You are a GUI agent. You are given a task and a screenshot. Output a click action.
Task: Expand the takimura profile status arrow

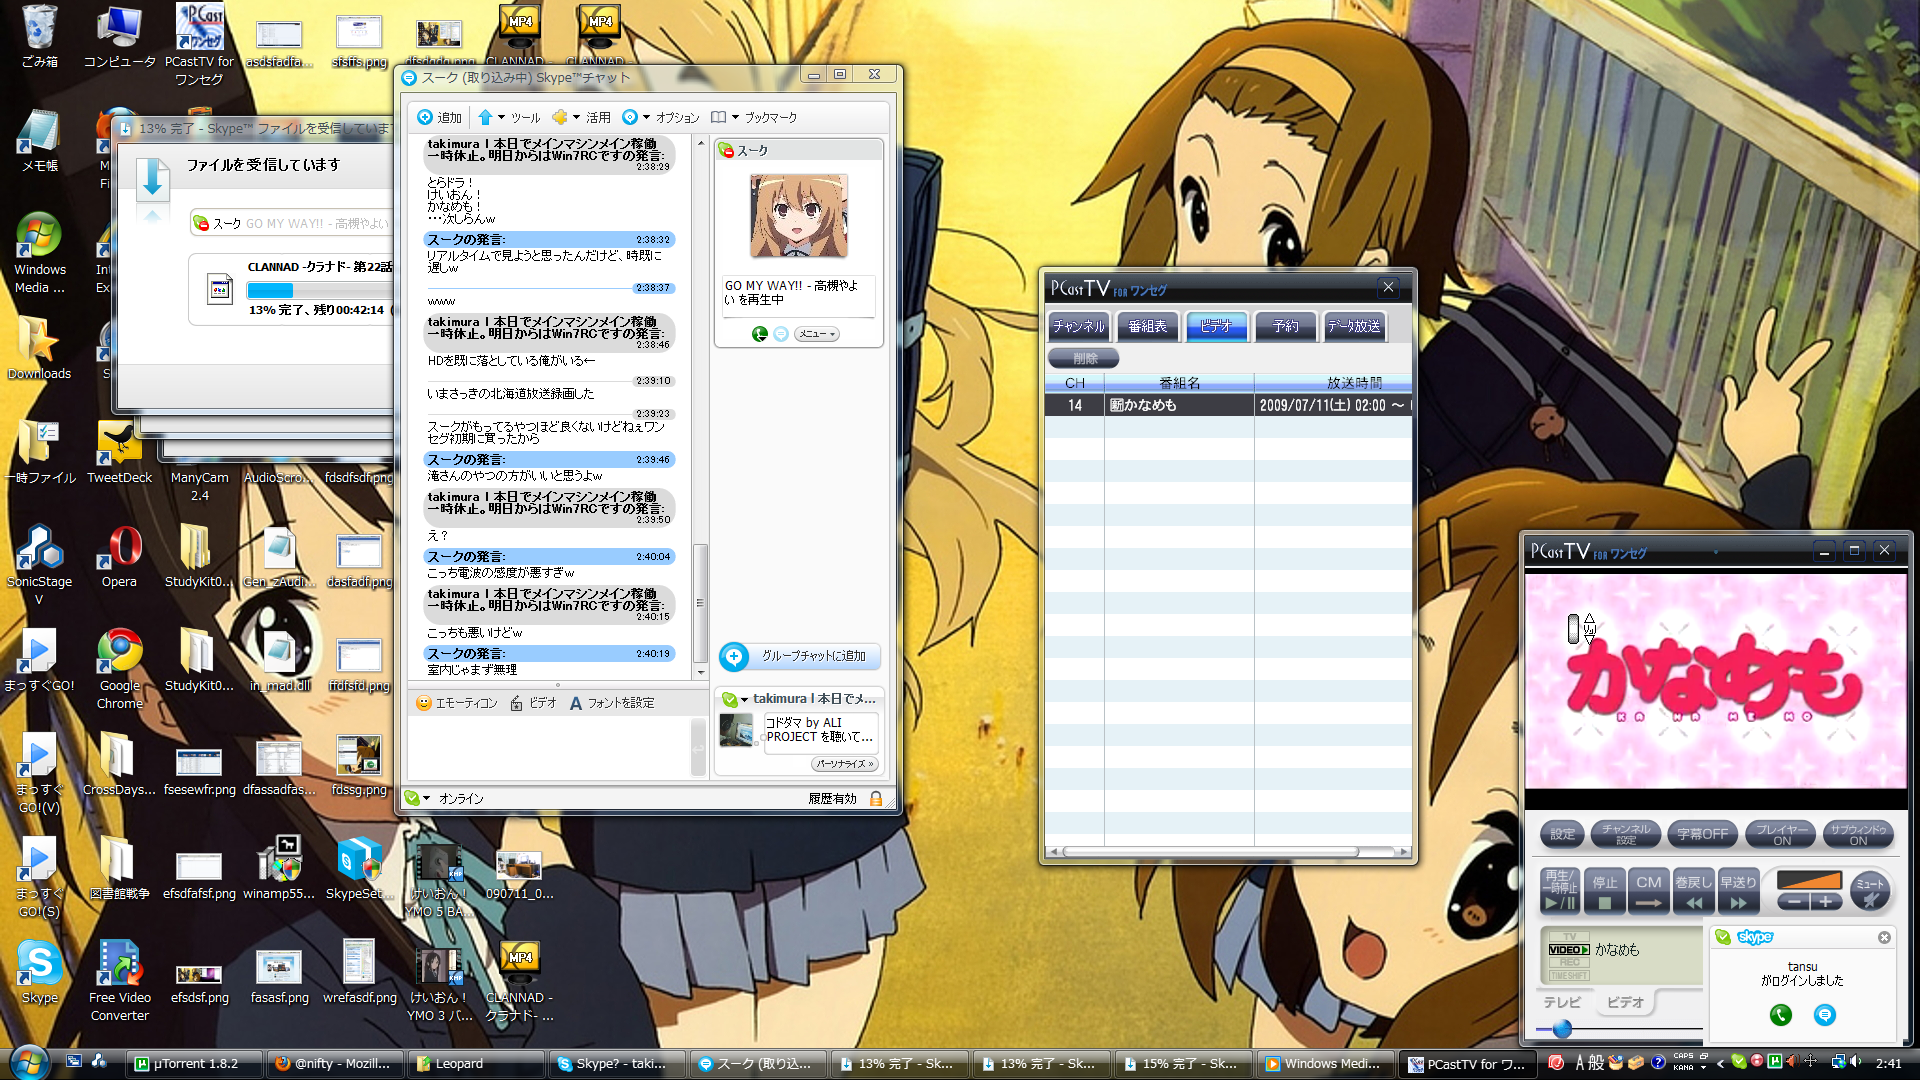point(744,700)
